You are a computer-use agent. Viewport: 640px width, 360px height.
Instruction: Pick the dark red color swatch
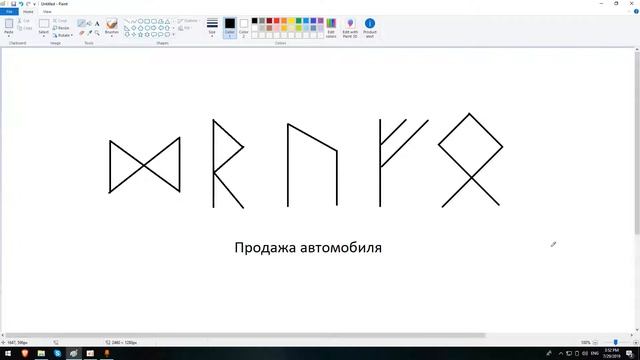pyautogui.click(x=269, y=21)
